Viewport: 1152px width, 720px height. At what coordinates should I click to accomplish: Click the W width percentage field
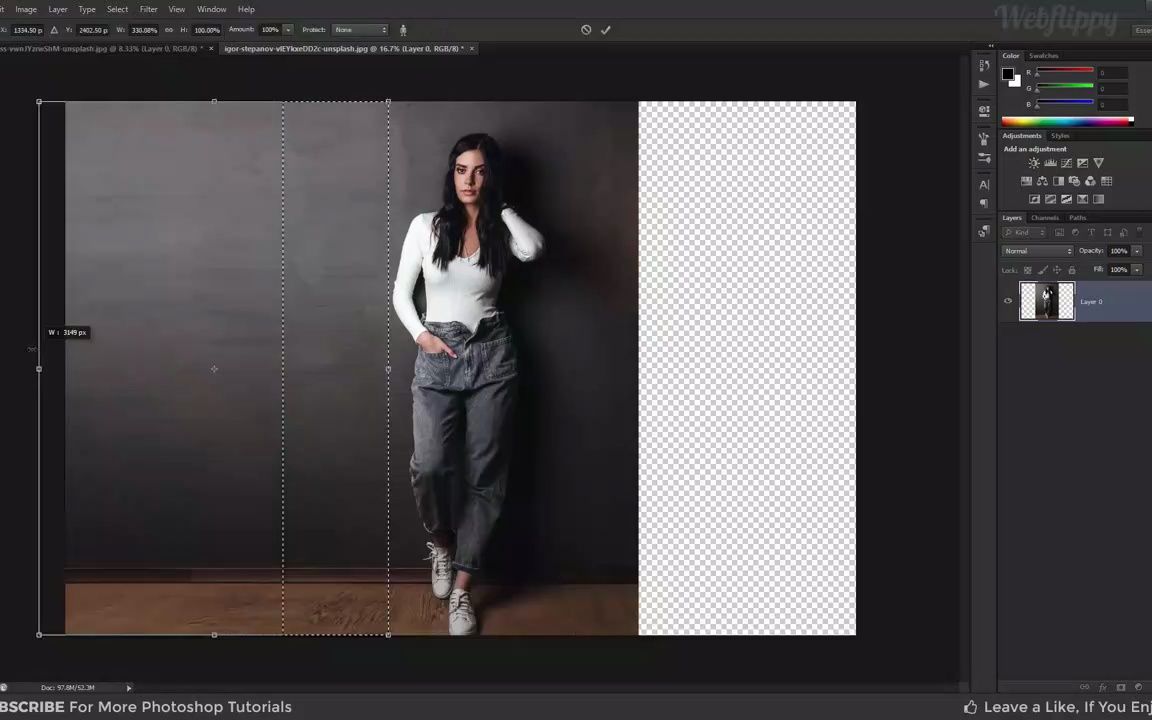tap(144, 30)
